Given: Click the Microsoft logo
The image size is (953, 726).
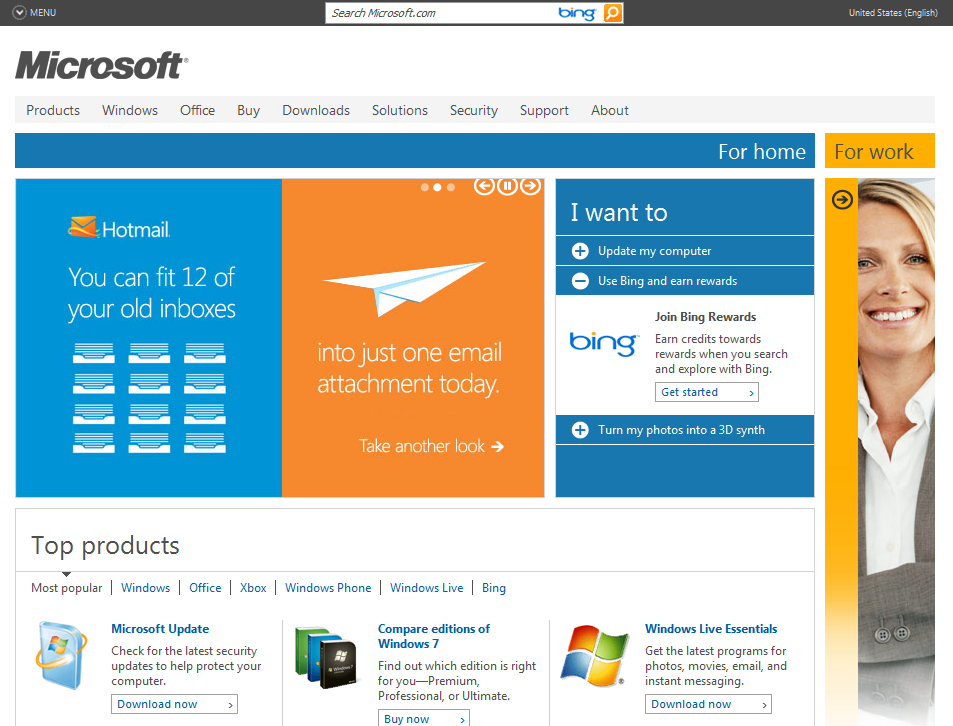Looking at the screenshot, I should coord(101,66).
